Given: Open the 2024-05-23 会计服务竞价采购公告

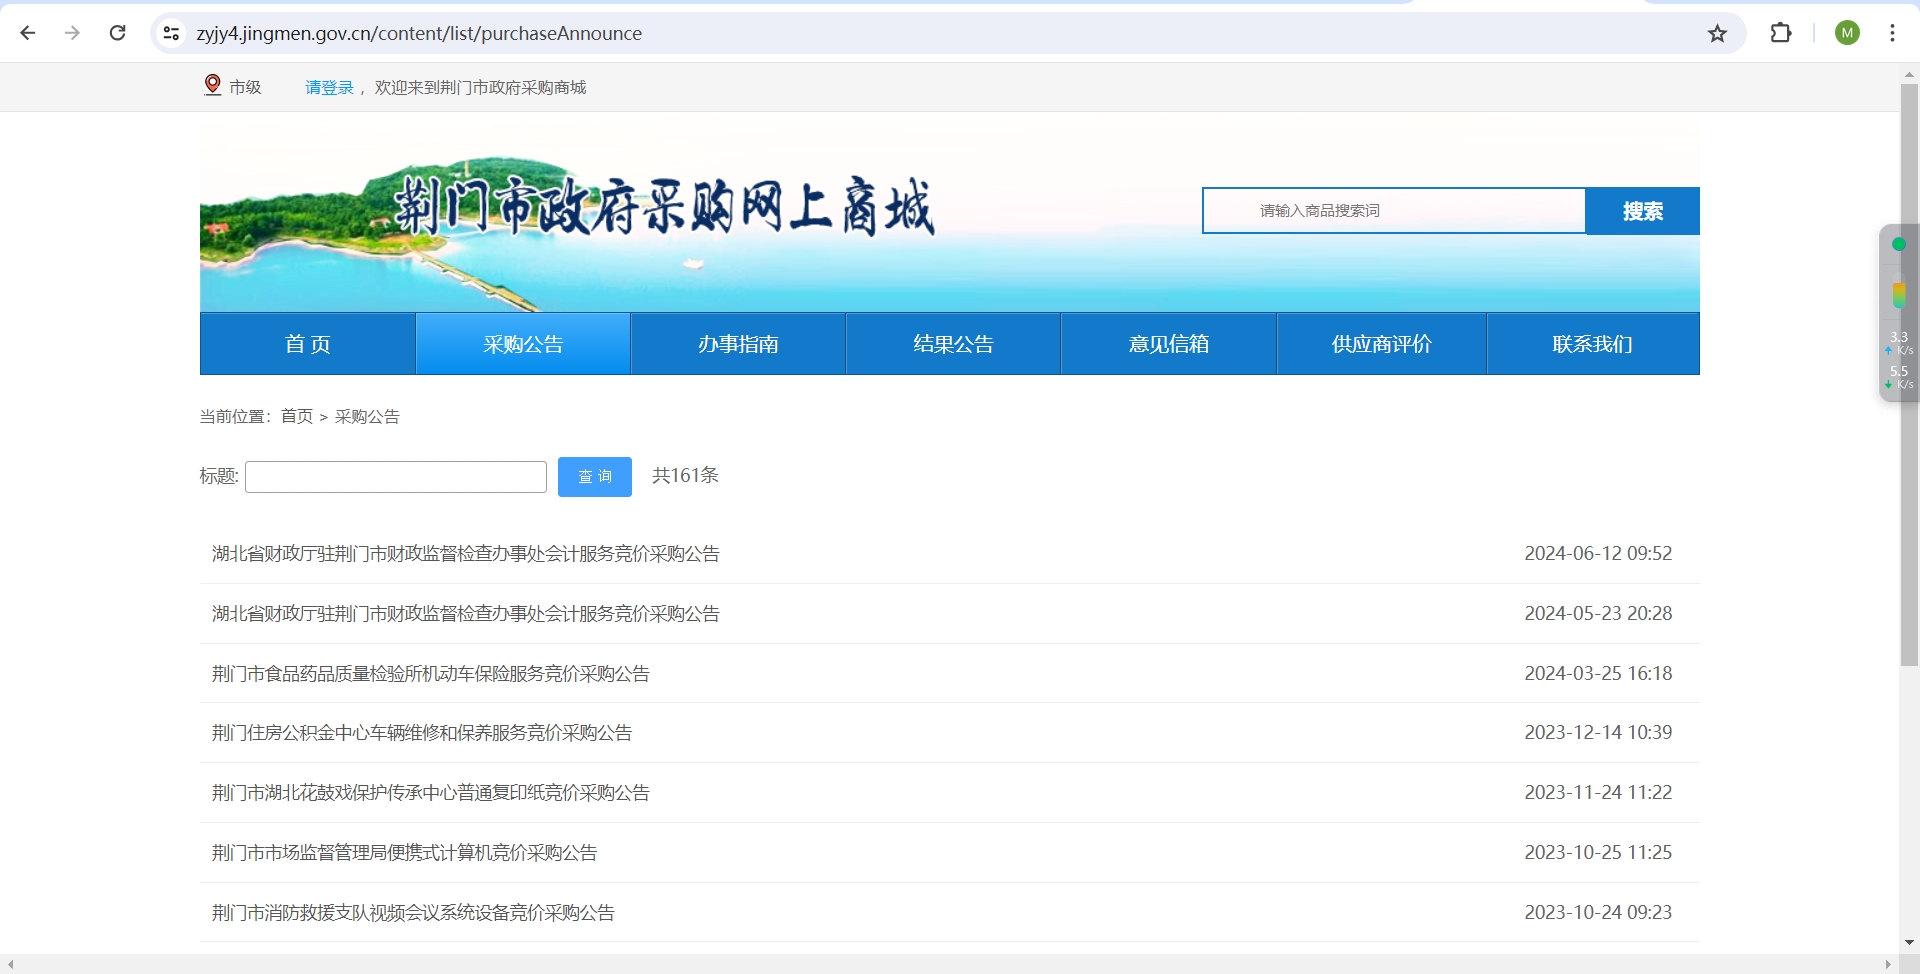Looking at the screenshot, I should point(466,614).
